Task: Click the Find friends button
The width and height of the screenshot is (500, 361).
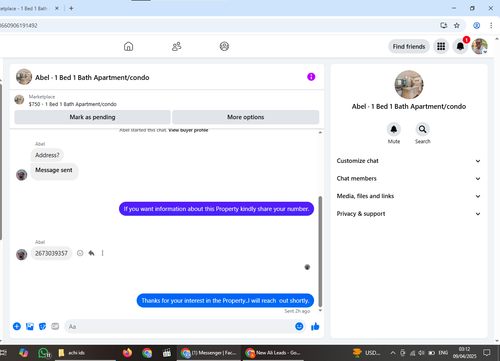Action: click(409, 46)
